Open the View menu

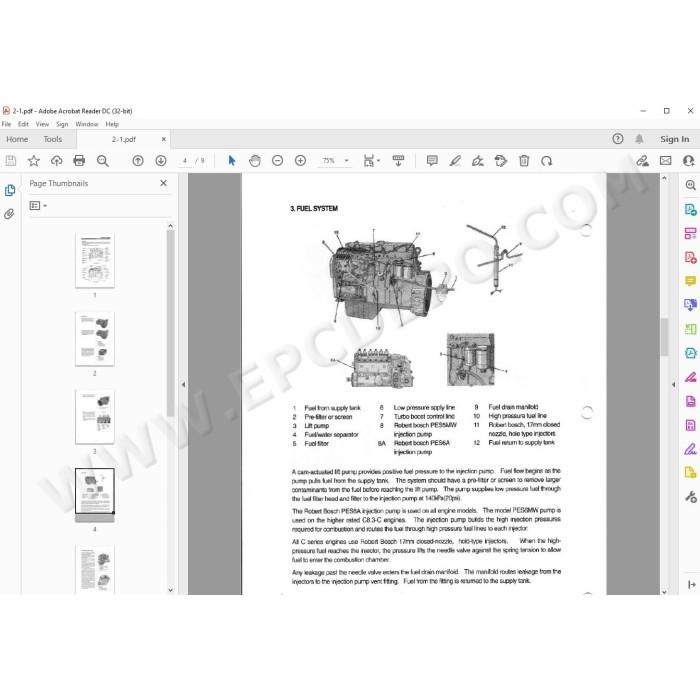pyautogui.click(x=42, y=124)
